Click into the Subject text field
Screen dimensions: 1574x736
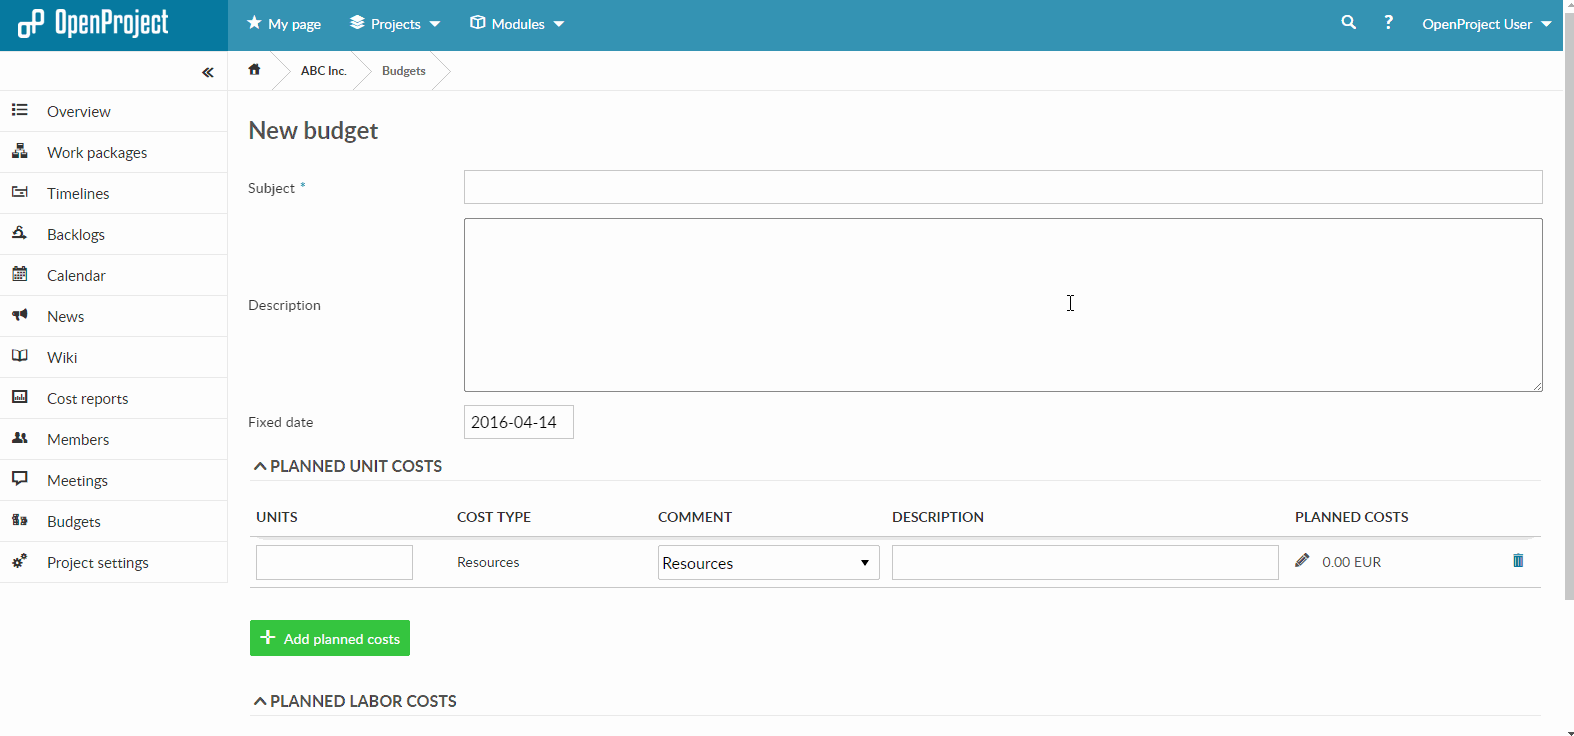pos(1002,187)
